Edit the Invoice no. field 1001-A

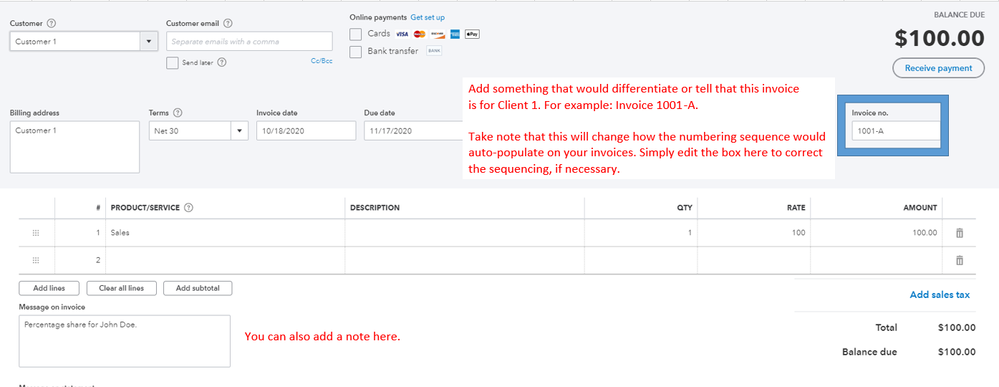click(896, 131)
